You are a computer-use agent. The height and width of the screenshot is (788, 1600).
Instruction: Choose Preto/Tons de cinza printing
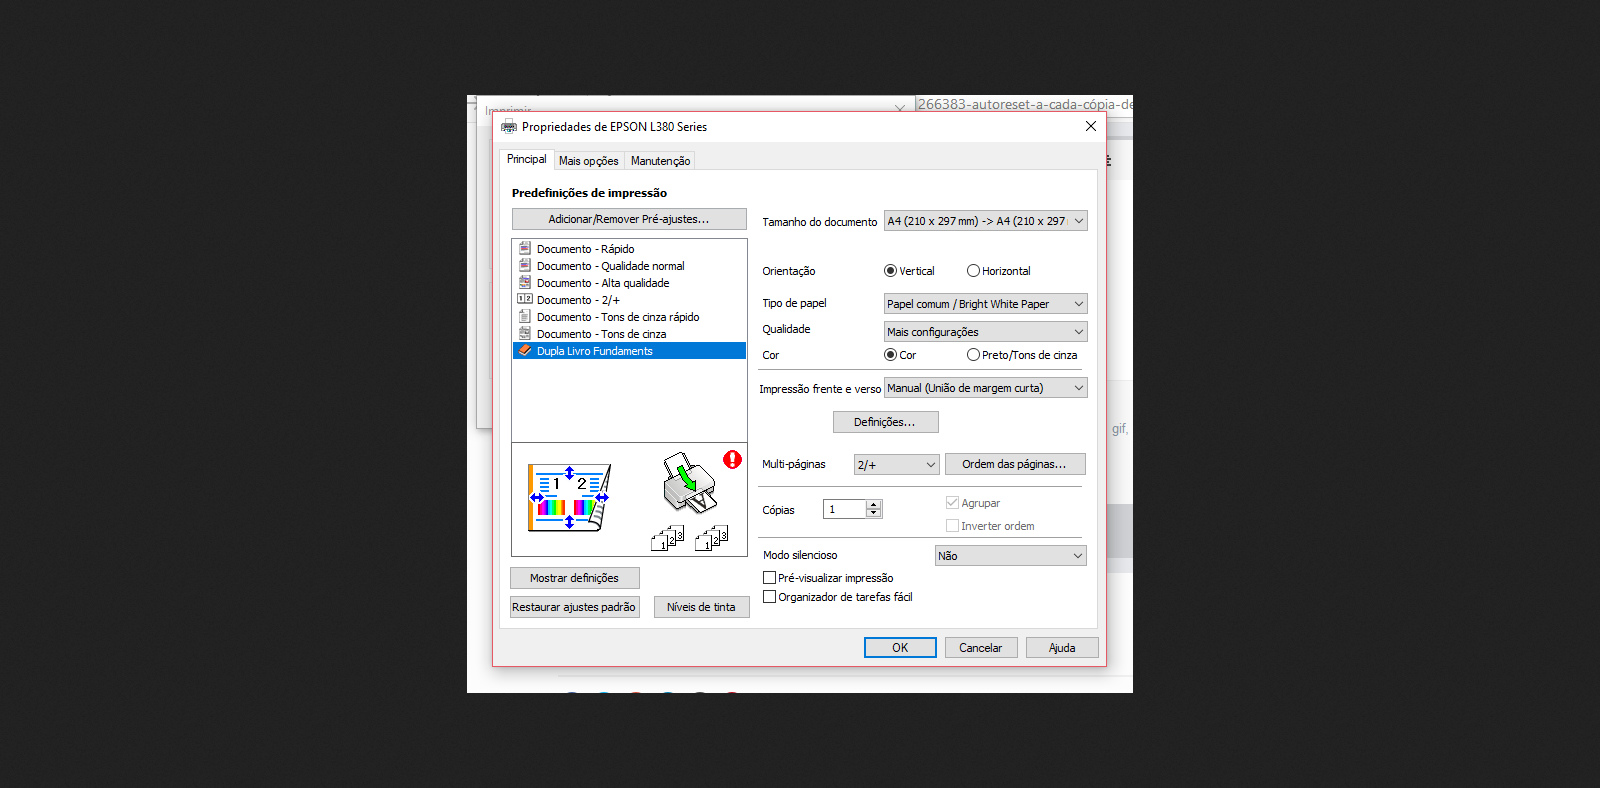tap(973, 355)
